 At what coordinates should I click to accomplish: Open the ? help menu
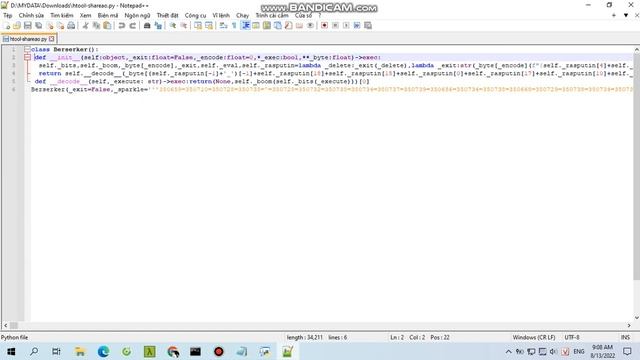[320, 16]
